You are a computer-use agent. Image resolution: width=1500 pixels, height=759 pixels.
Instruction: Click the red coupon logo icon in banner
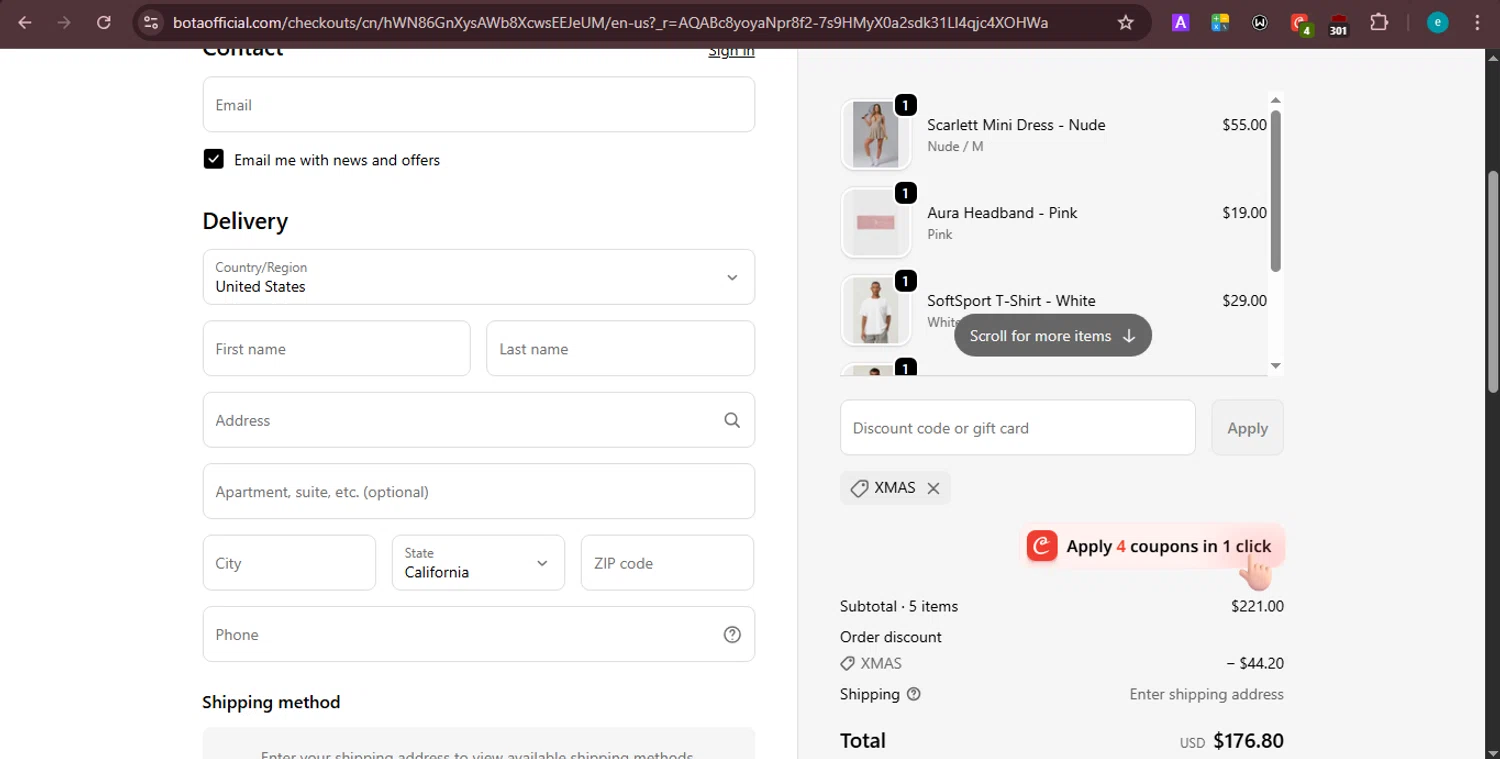[1042, 546]
